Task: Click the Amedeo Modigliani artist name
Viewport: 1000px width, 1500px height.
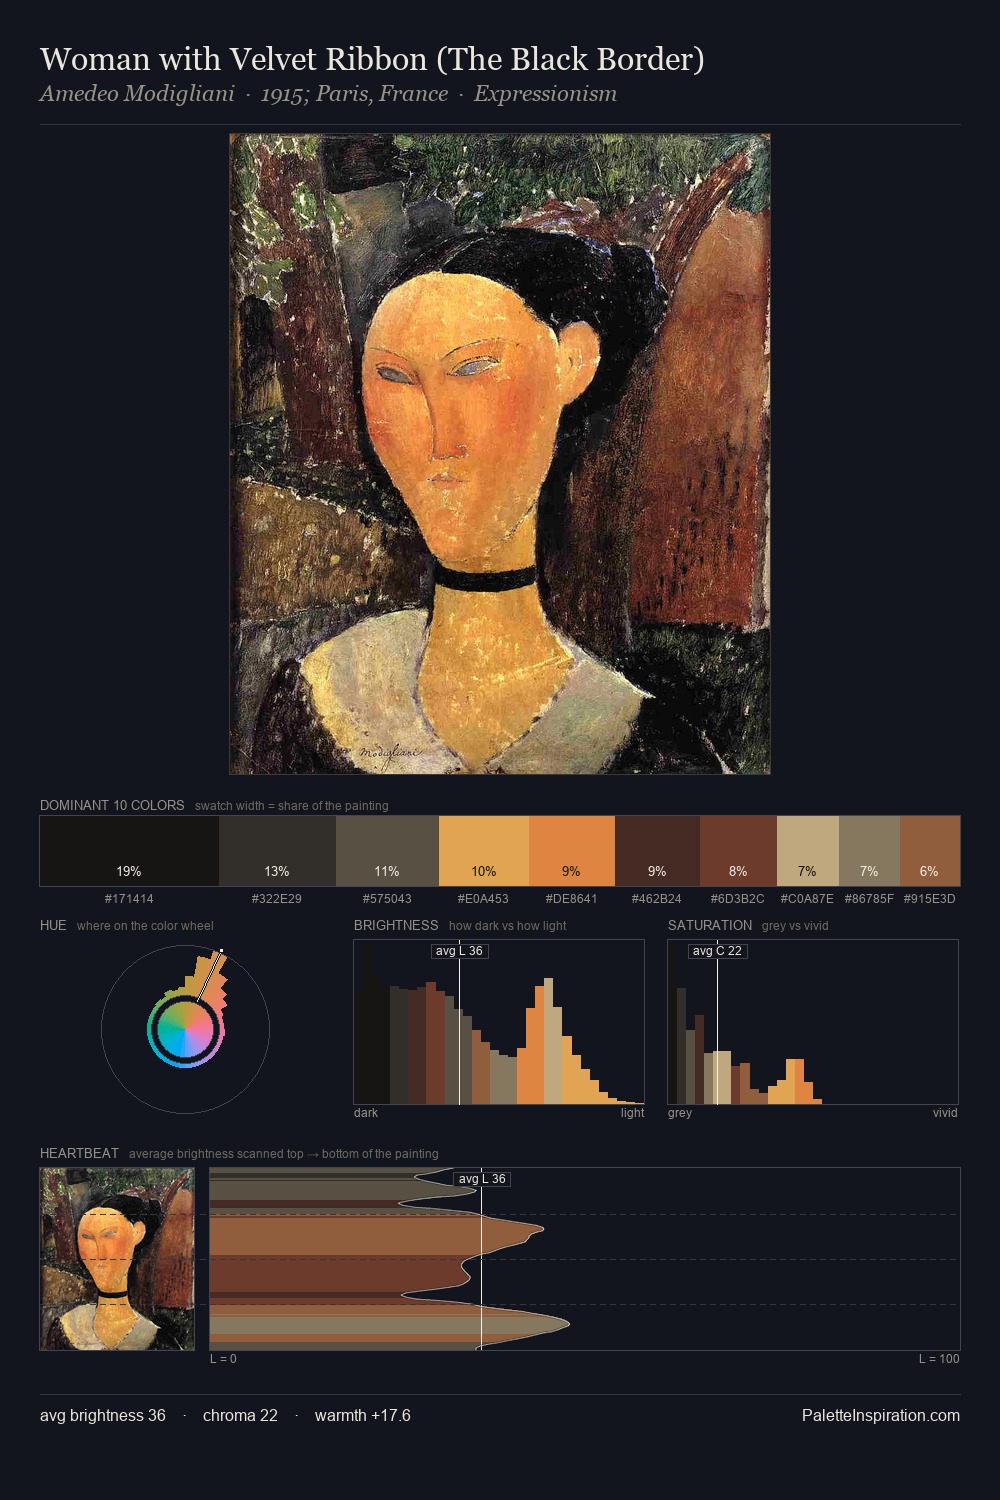Action: click(x=138, y=94)
